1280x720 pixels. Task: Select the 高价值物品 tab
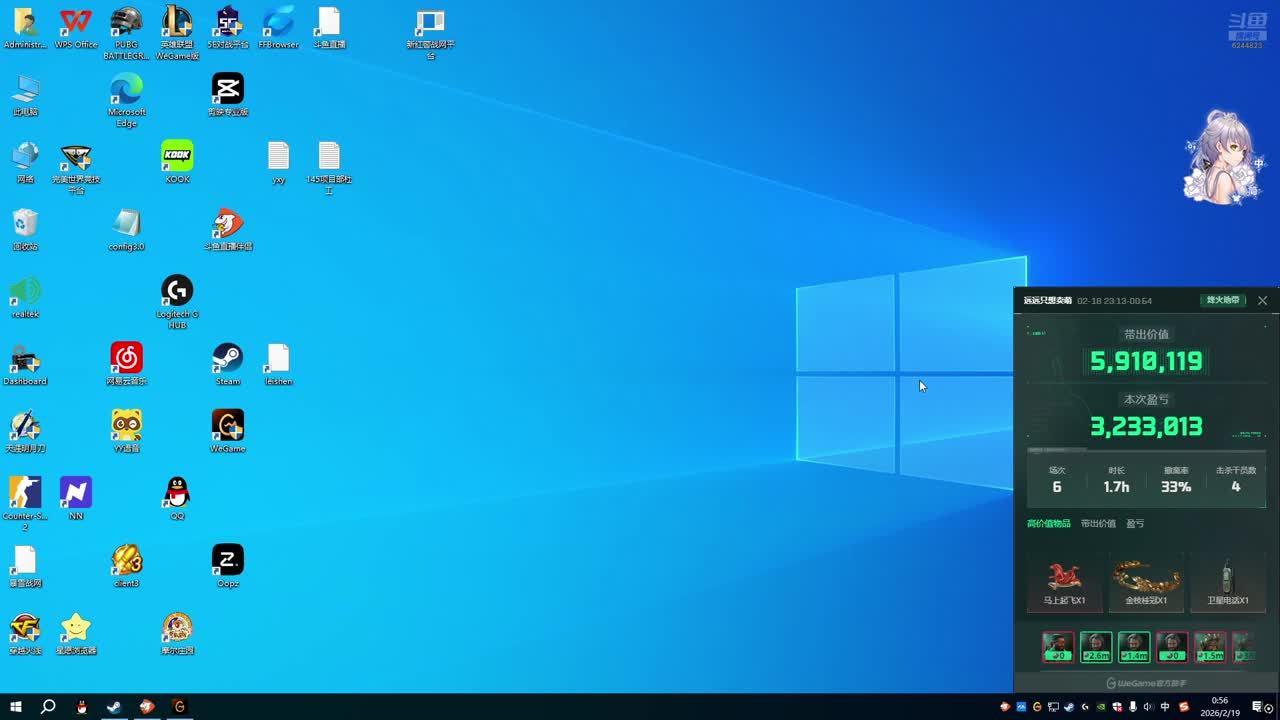[x=1048, y=524]
